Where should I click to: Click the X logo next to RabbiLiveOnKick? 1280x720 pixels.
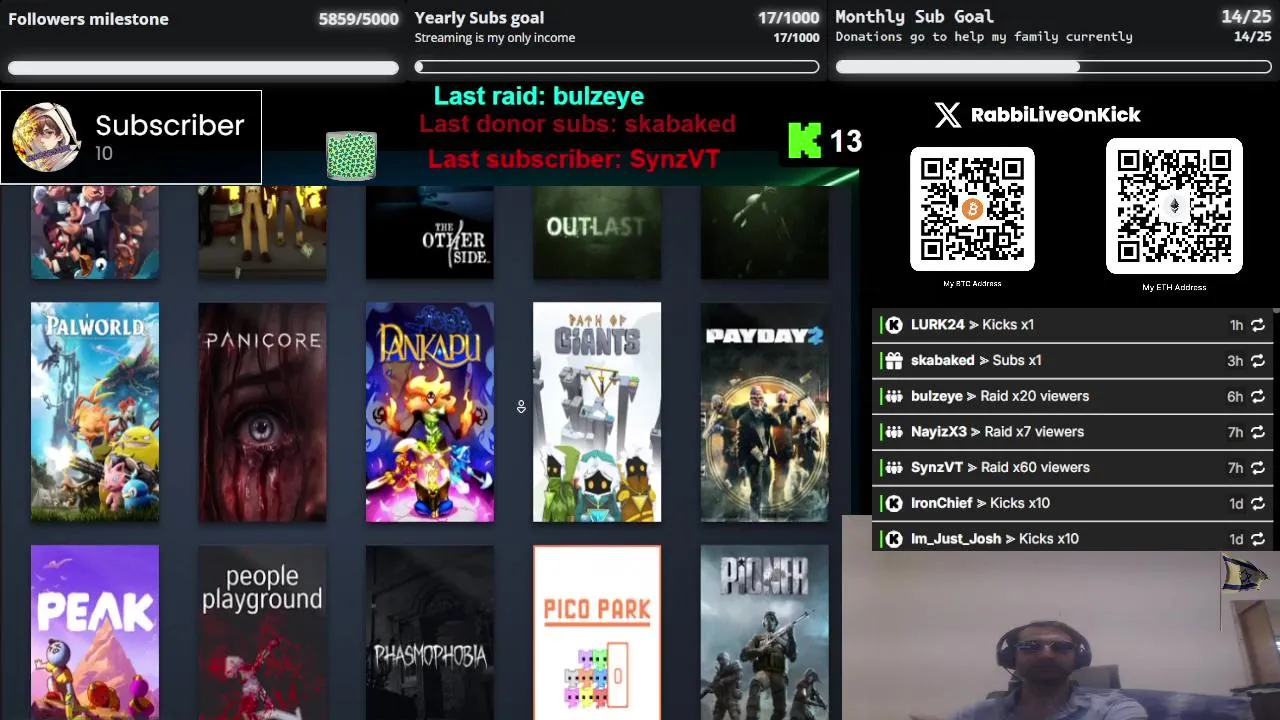point(947,115)
